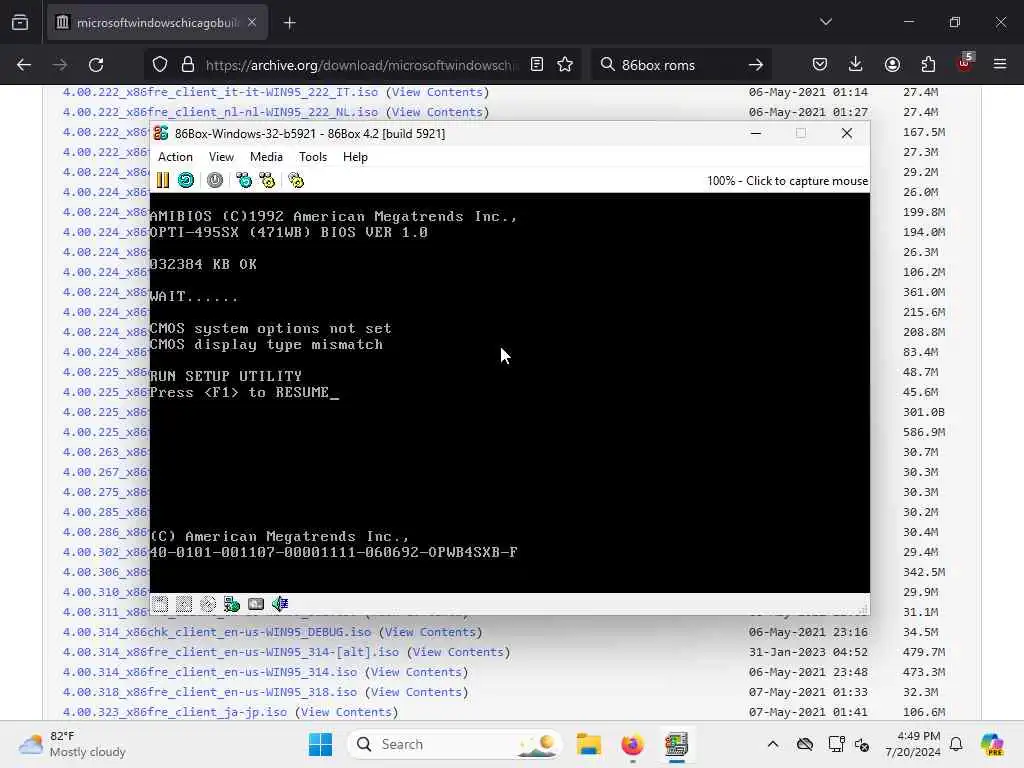Reload the archive.org page
Image resolution: width=1024 pixels, height=768 pixels.
click(x=96, y=64)
